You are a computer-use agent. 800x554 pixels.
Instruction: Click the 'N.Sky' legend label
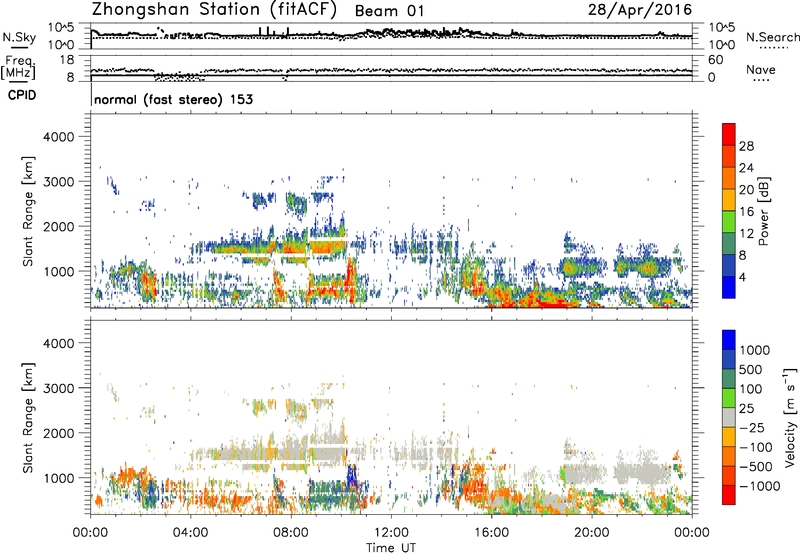click(x=19, y=37)
